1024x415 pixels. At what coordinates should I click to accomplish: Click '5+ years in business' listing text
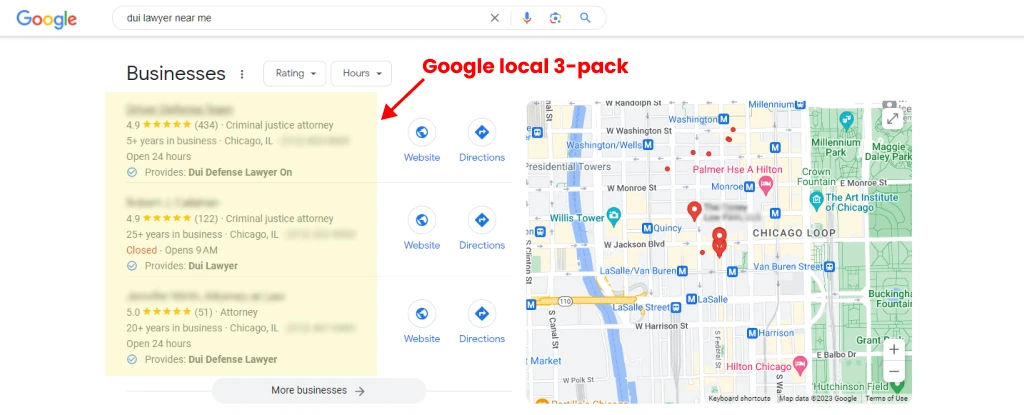tap(174, 141)
